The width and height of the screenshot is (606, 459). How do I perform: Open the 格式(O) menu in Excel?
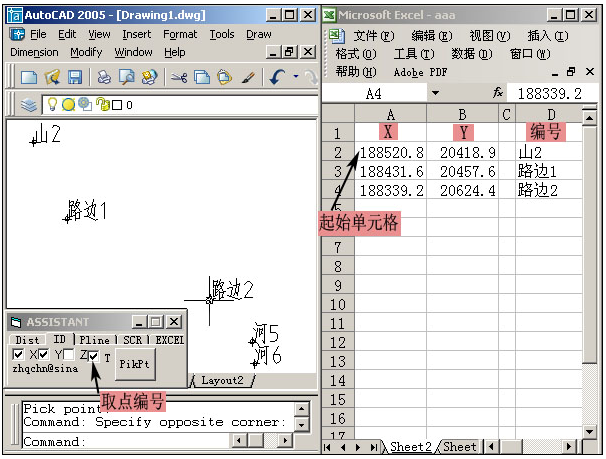coord(356,54)
